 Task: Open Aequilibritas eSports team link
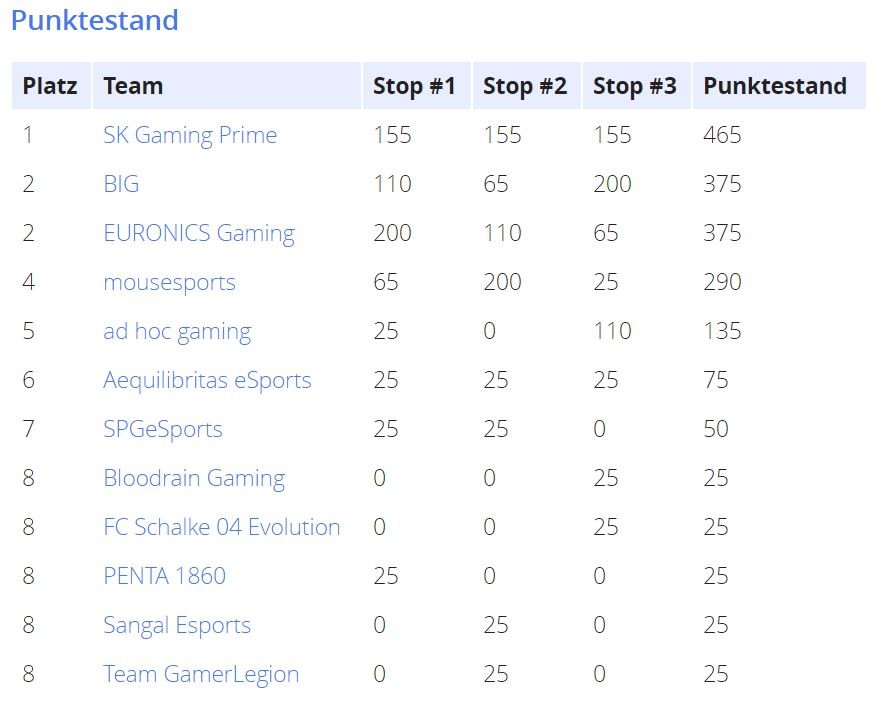coord(207,381)
